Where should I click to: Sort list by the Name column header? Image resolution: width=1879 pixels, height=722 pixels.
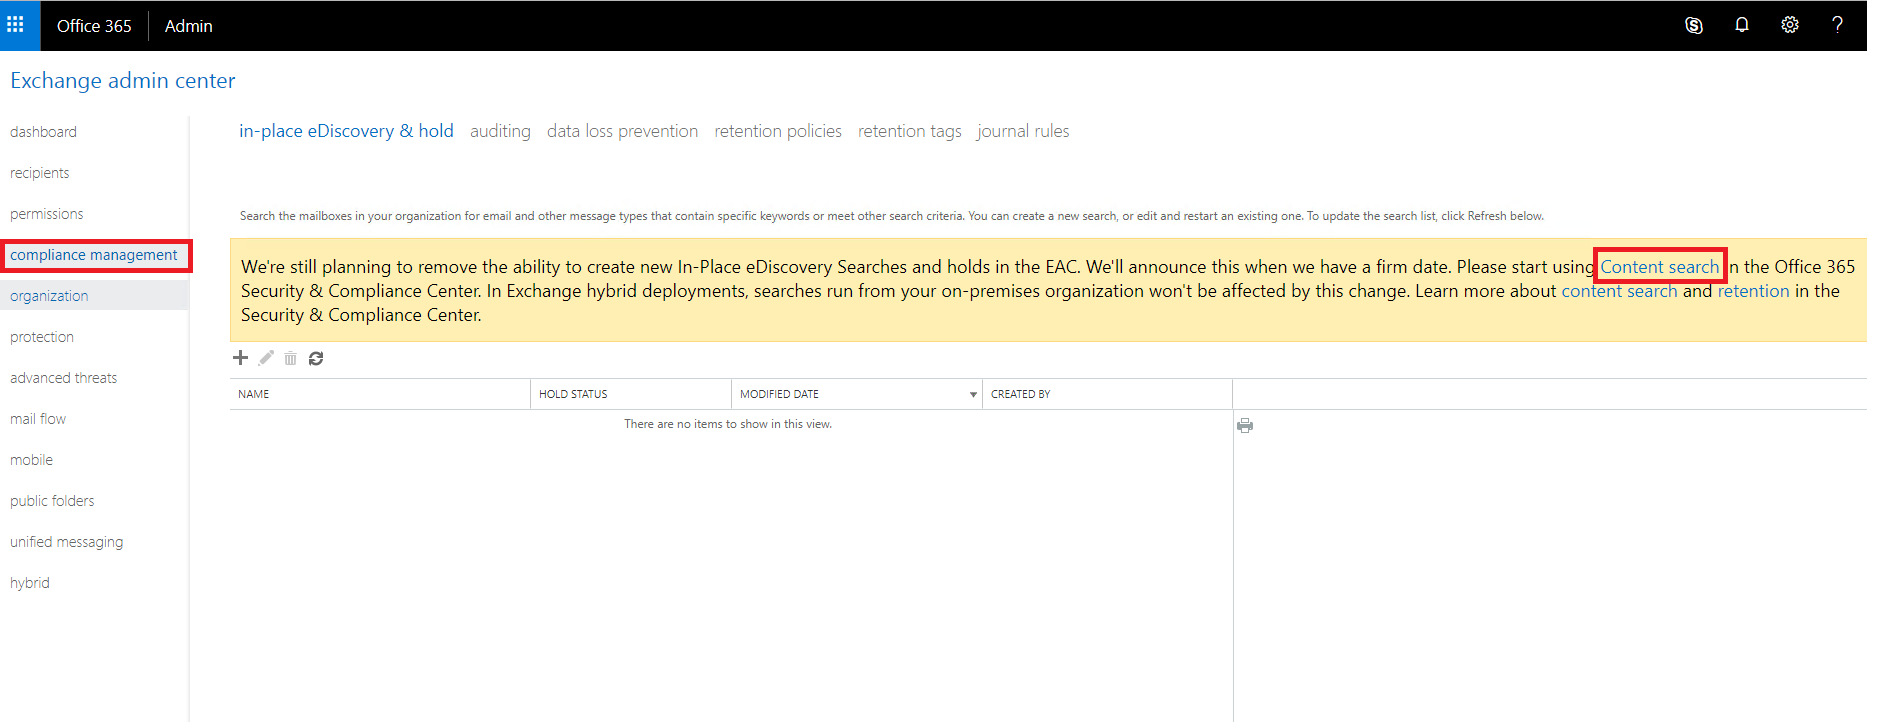pyautogui.click(x=380, y=394)
